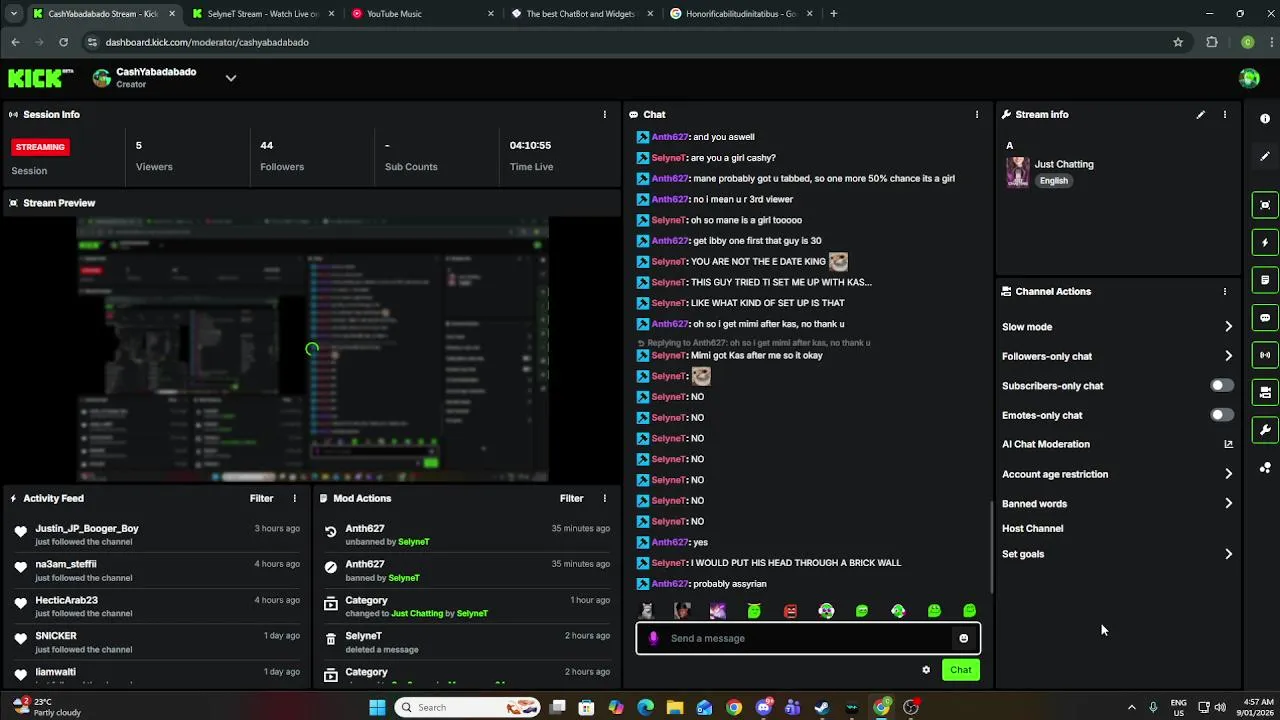This screenshot has width=1280, height=720.
Task: Open Steam from the taskbar
Action: click(822, 707)
